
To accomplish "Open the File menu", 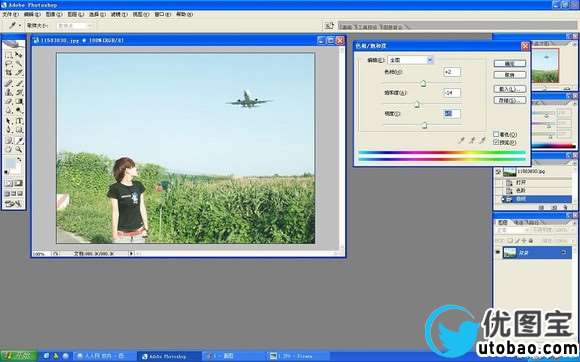I will 10,14.
